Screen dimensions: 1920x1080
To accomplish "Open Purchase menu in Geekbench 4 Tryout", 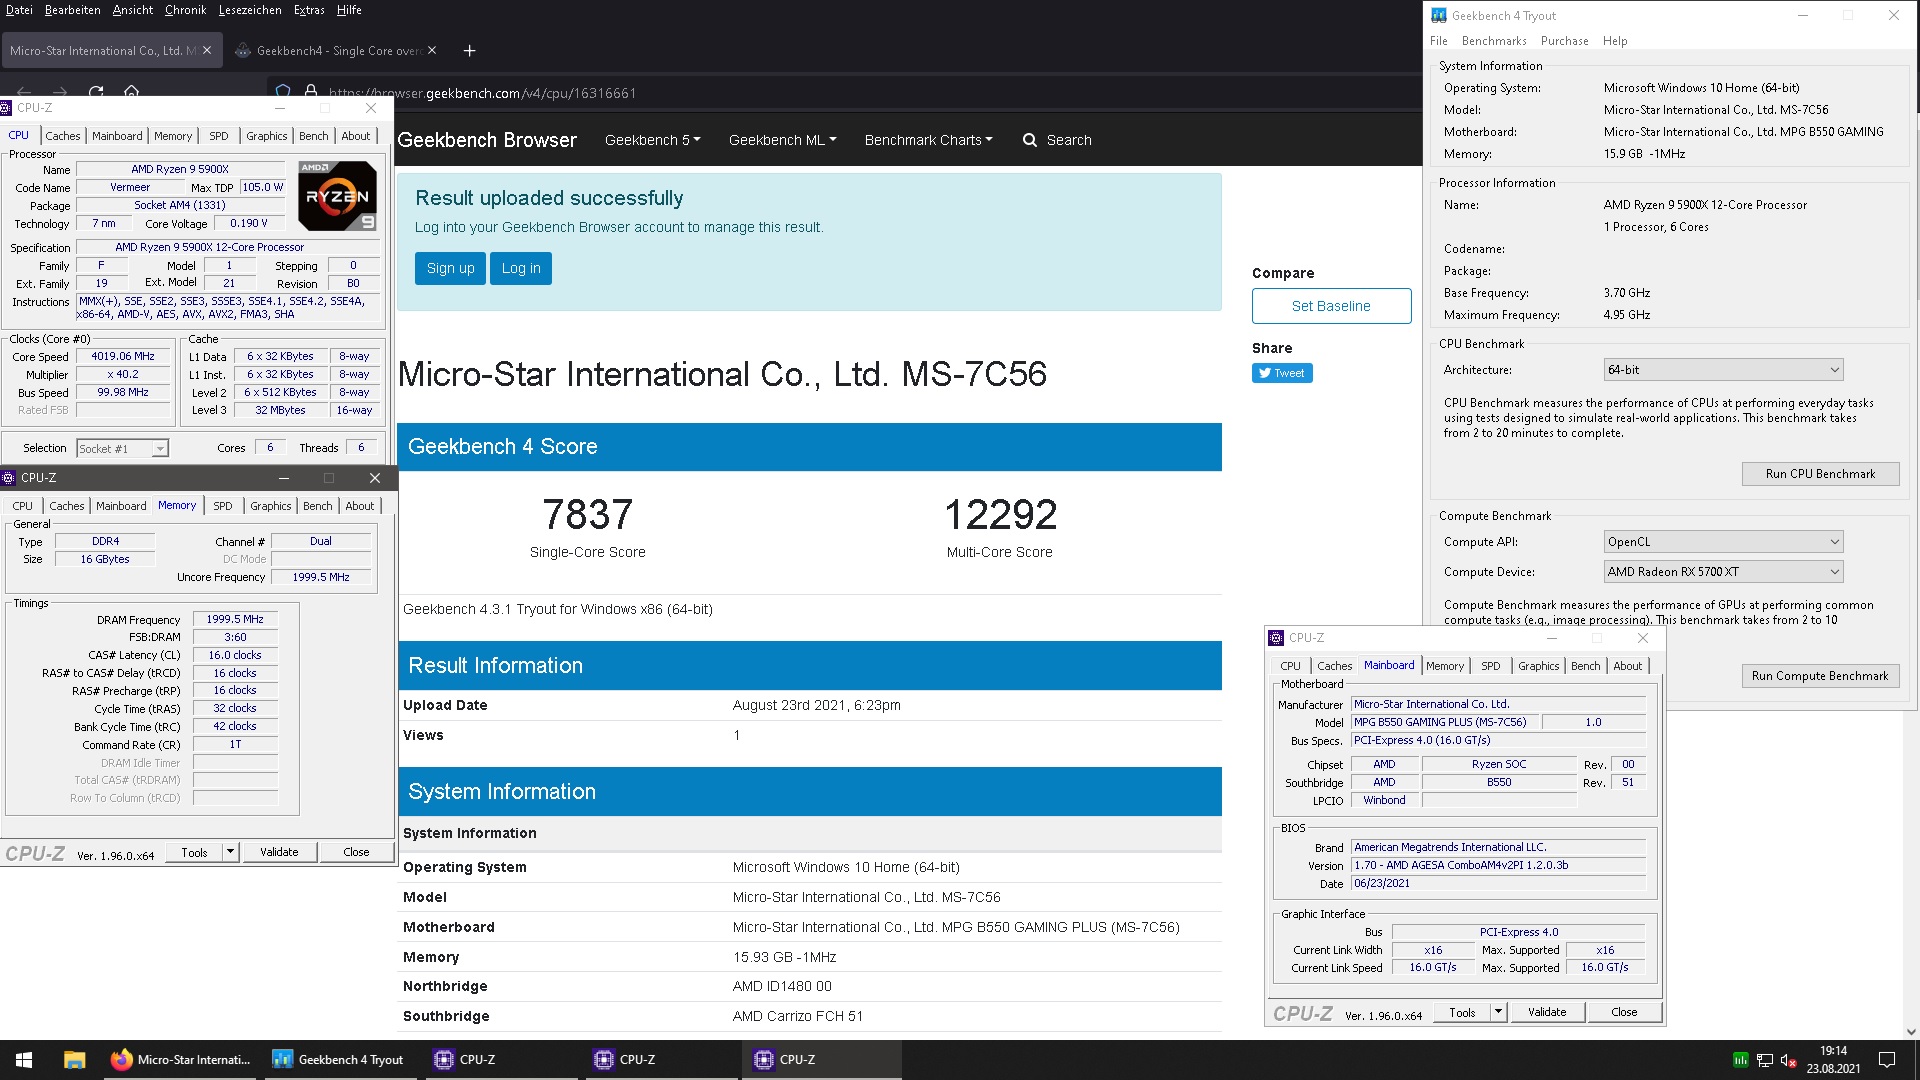I will click(1564, 41).
